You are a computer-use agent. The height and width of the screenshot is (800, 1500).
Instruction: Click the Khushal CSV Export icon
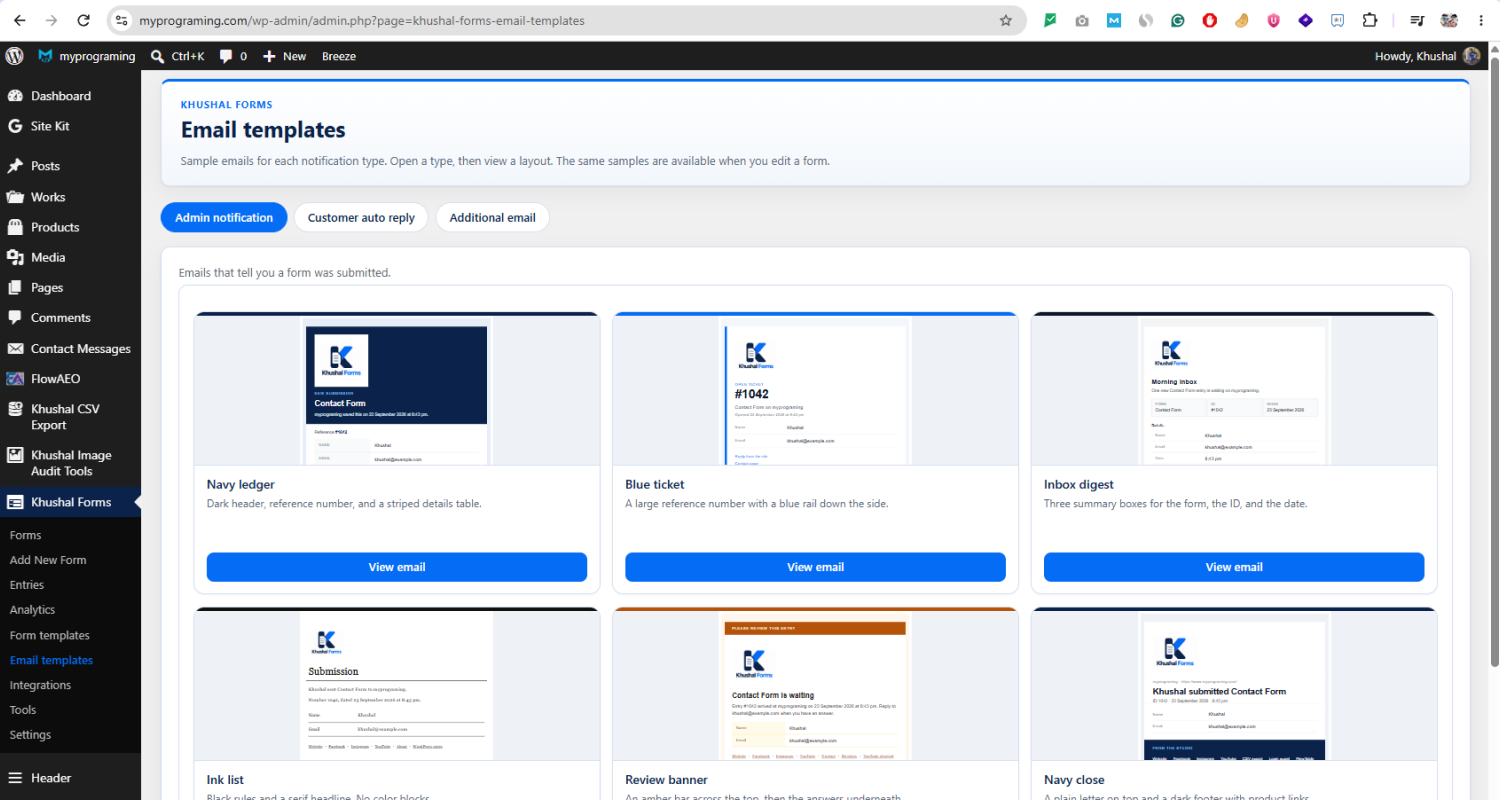pos(15,409)
